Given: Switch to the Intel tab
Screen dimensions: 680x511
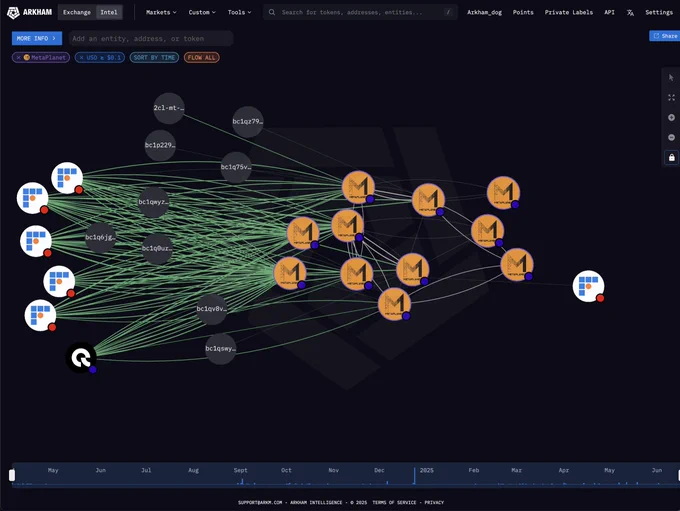Looking at the screenshot, I should point(109,12).
